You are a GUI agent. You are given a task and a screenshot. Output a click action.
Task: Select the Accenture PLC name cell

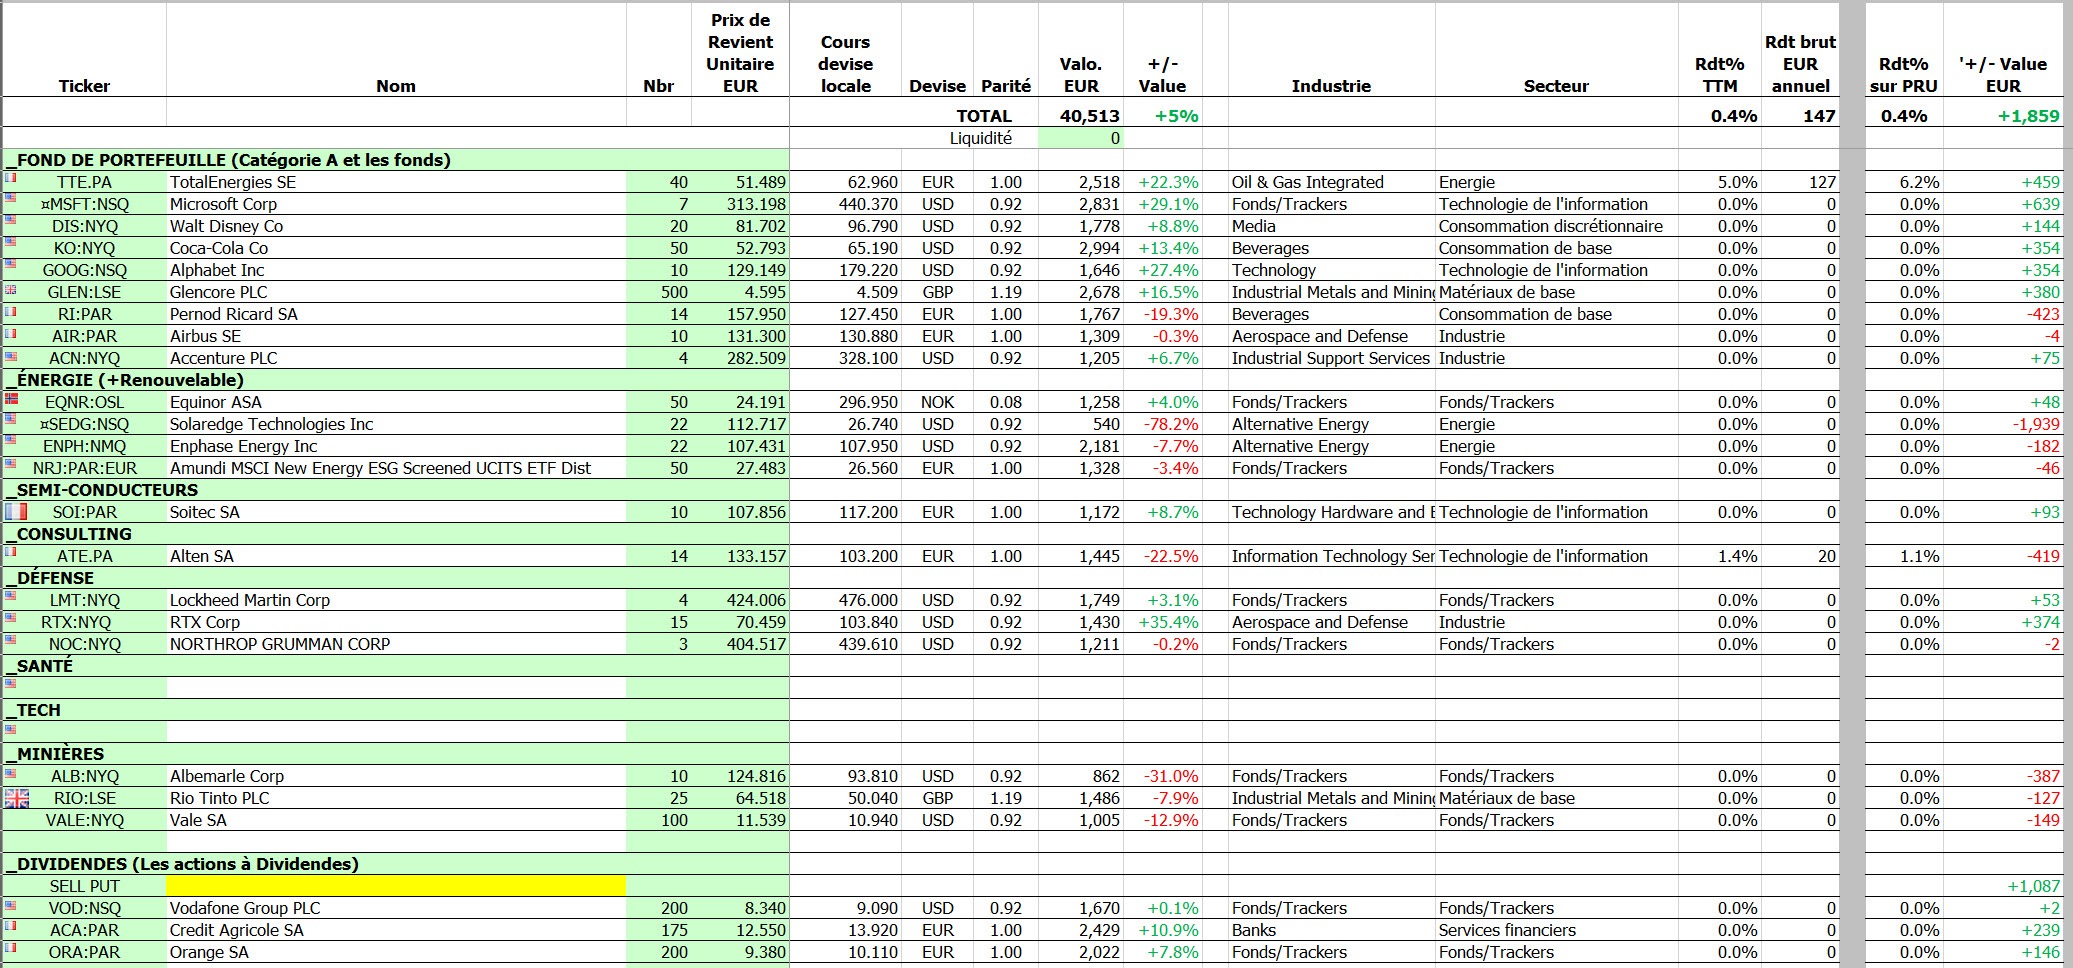pyautogui.click(x=396, y=358)
